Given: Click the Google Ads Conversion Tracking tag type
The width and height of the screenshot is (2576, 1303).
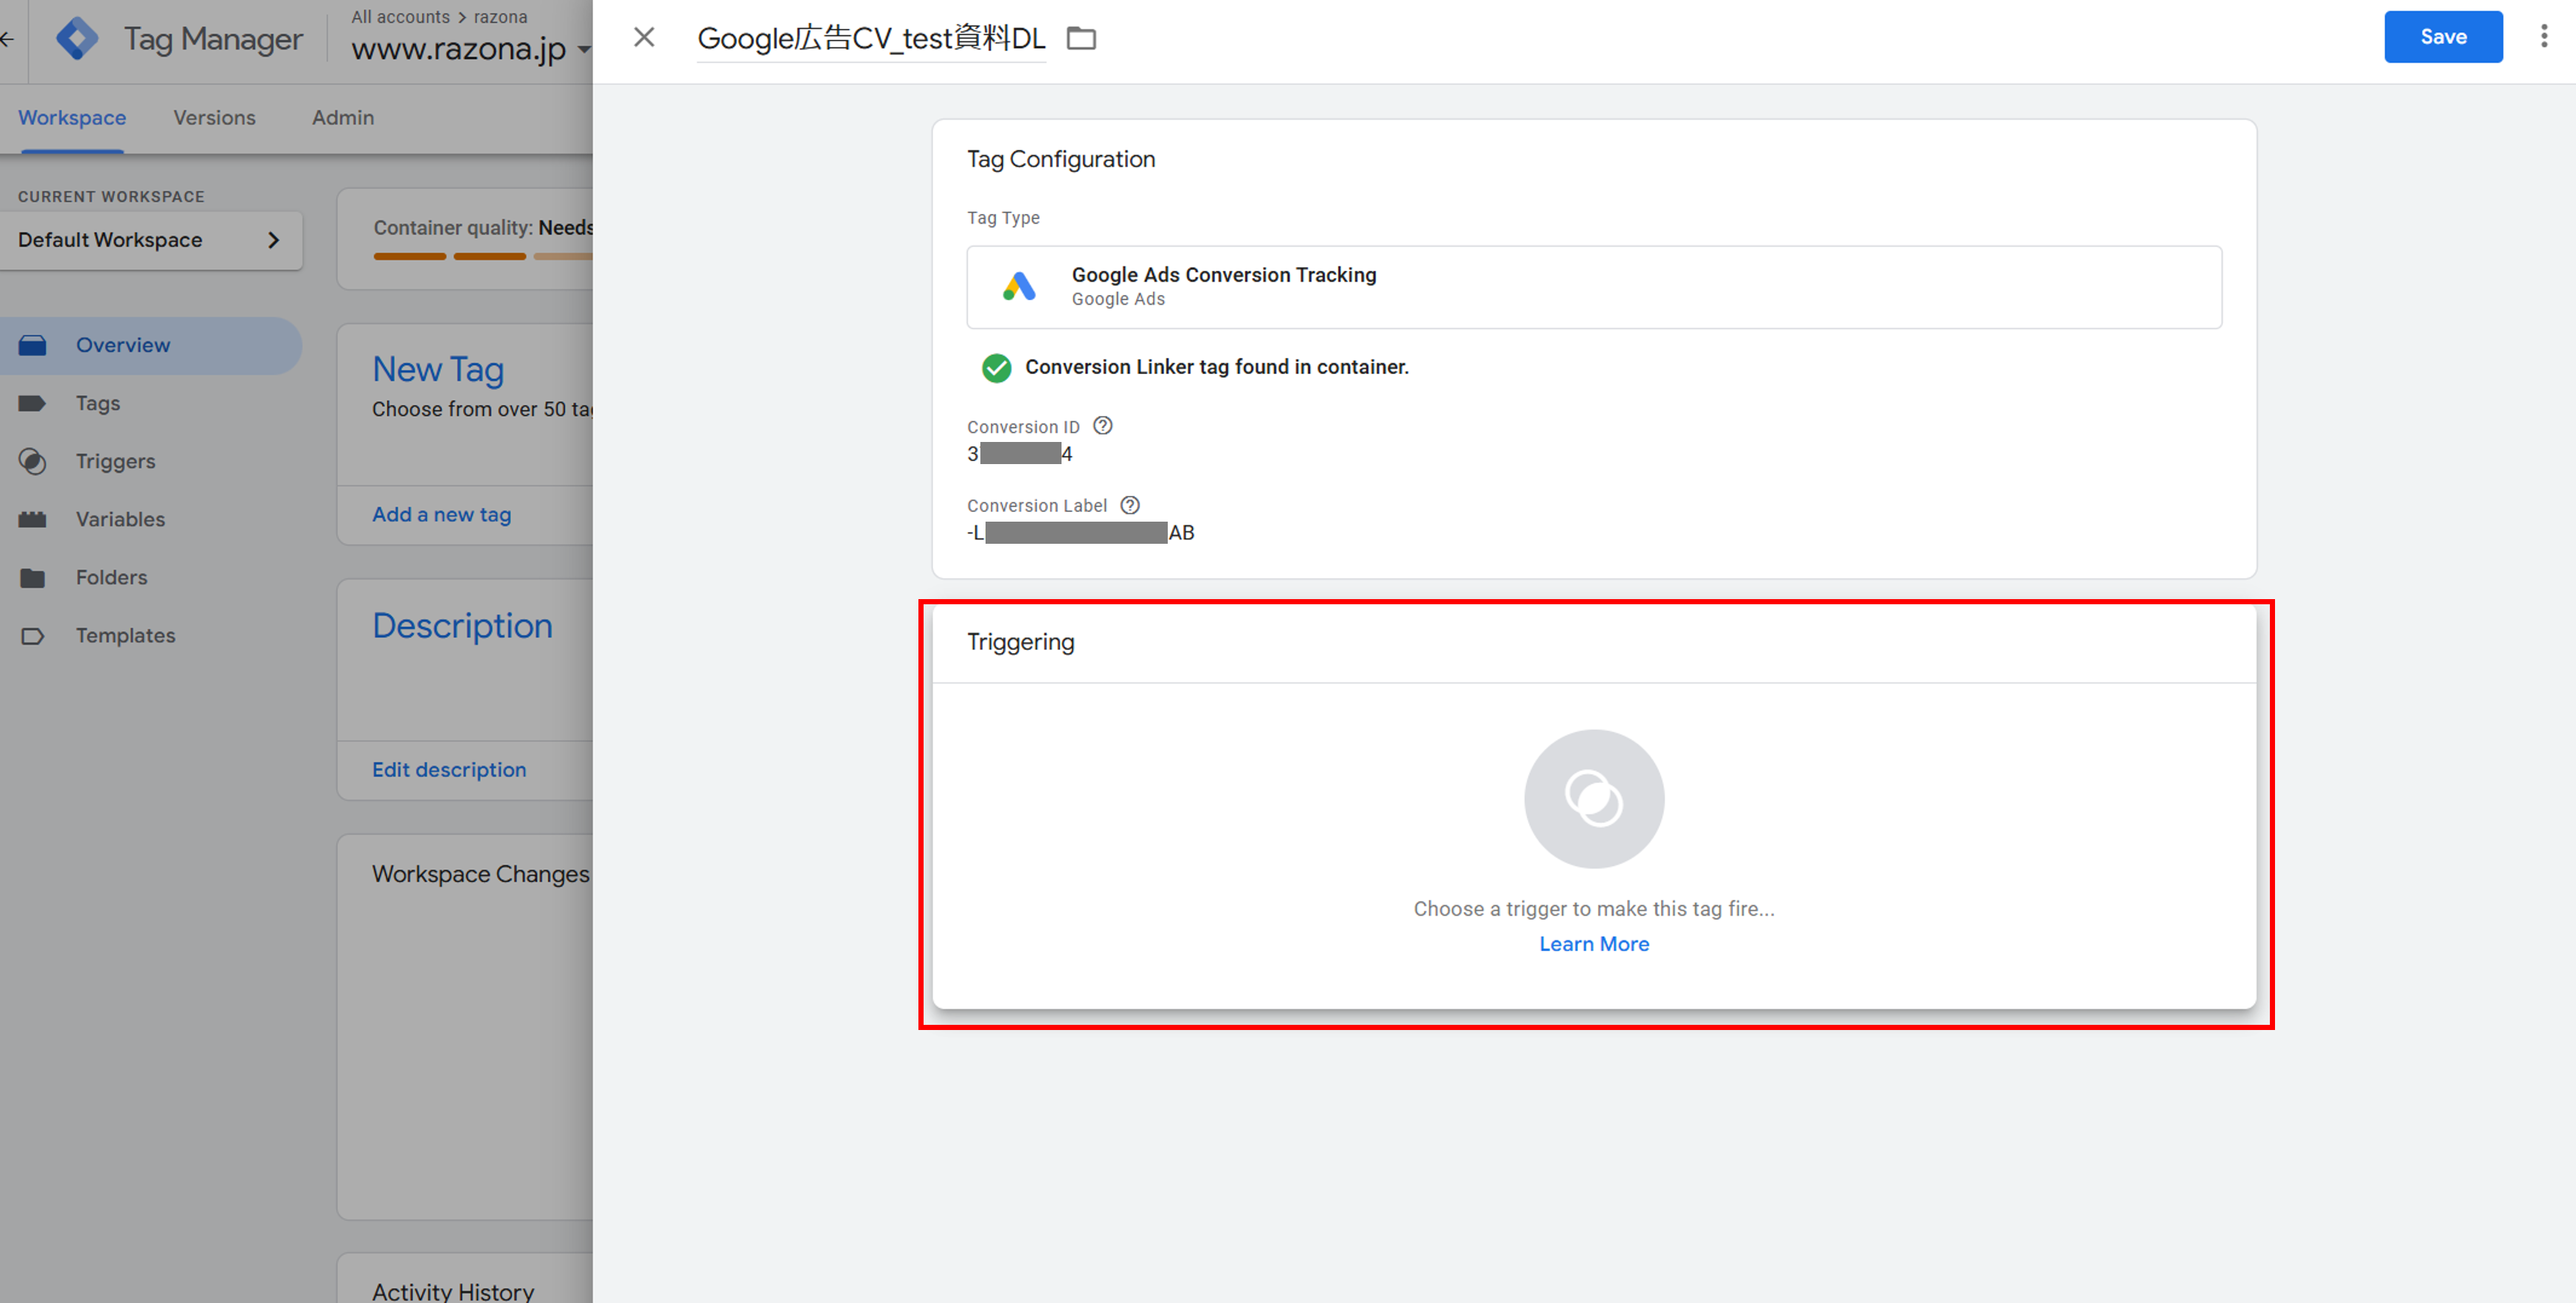Looking at the screenshot, I should (1593, 287).
